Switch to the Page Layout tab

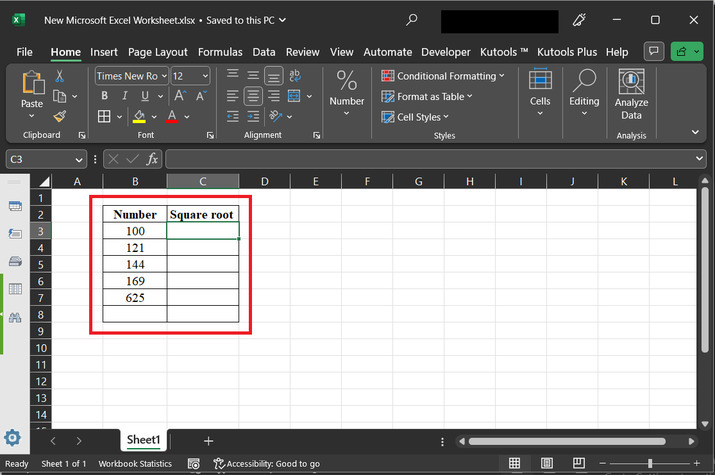[158, 52]
